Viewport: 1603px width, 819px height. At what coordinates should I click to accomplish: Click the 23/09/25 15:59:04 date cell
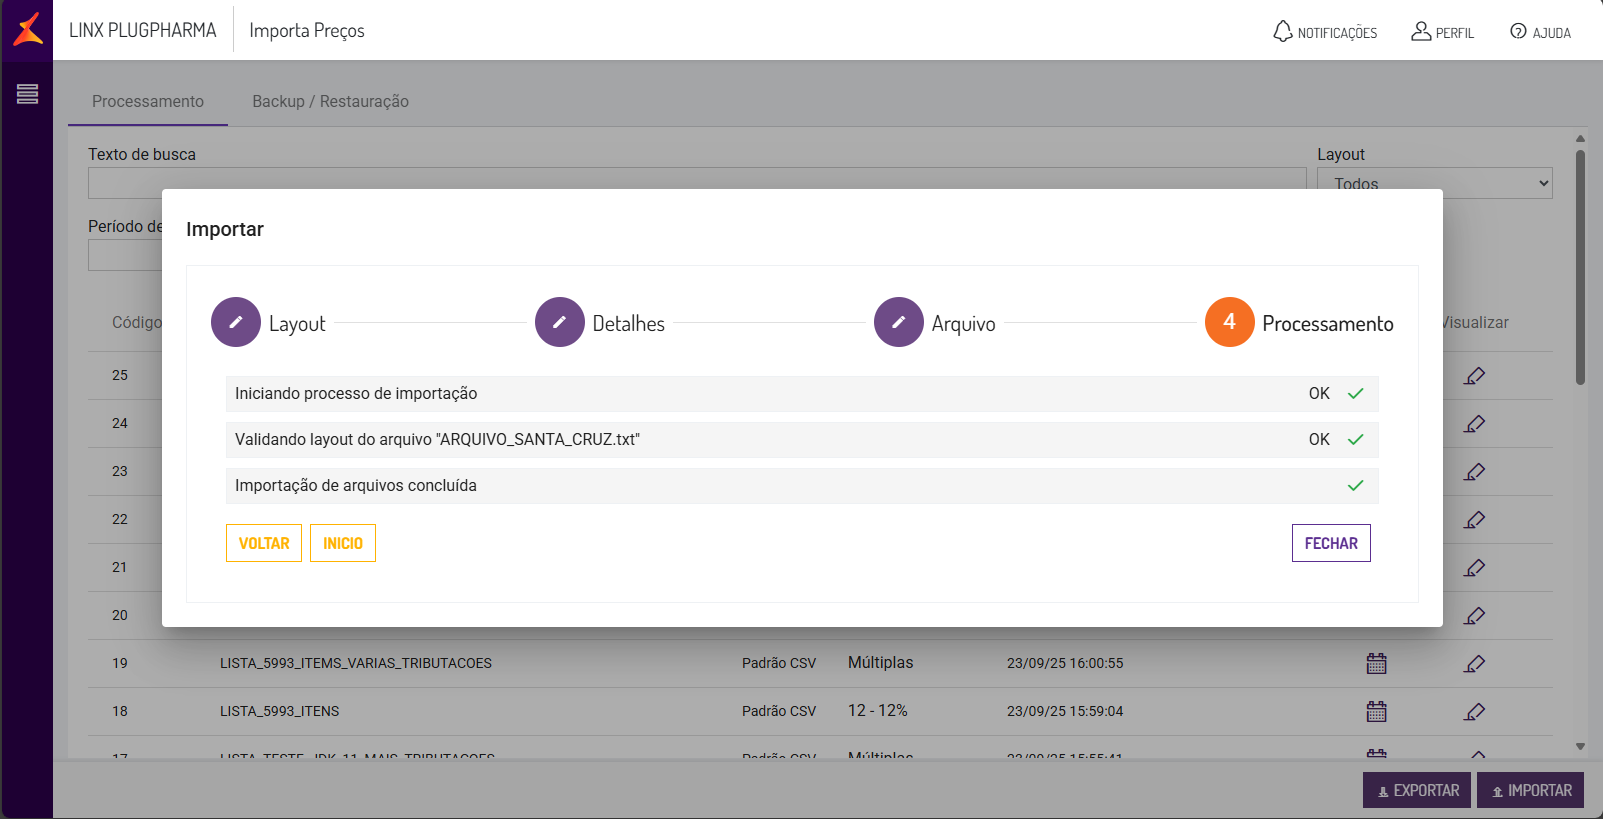pyautogui.click(x=1065, y=711)
